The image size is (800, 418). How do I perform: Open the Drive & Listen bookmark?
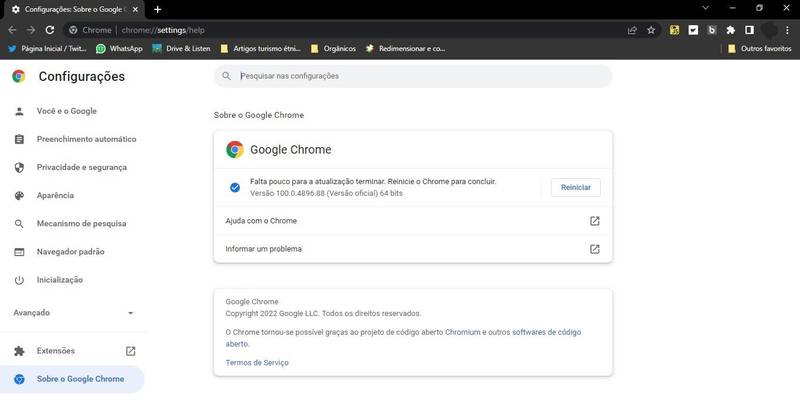click(x=181, y=48)
